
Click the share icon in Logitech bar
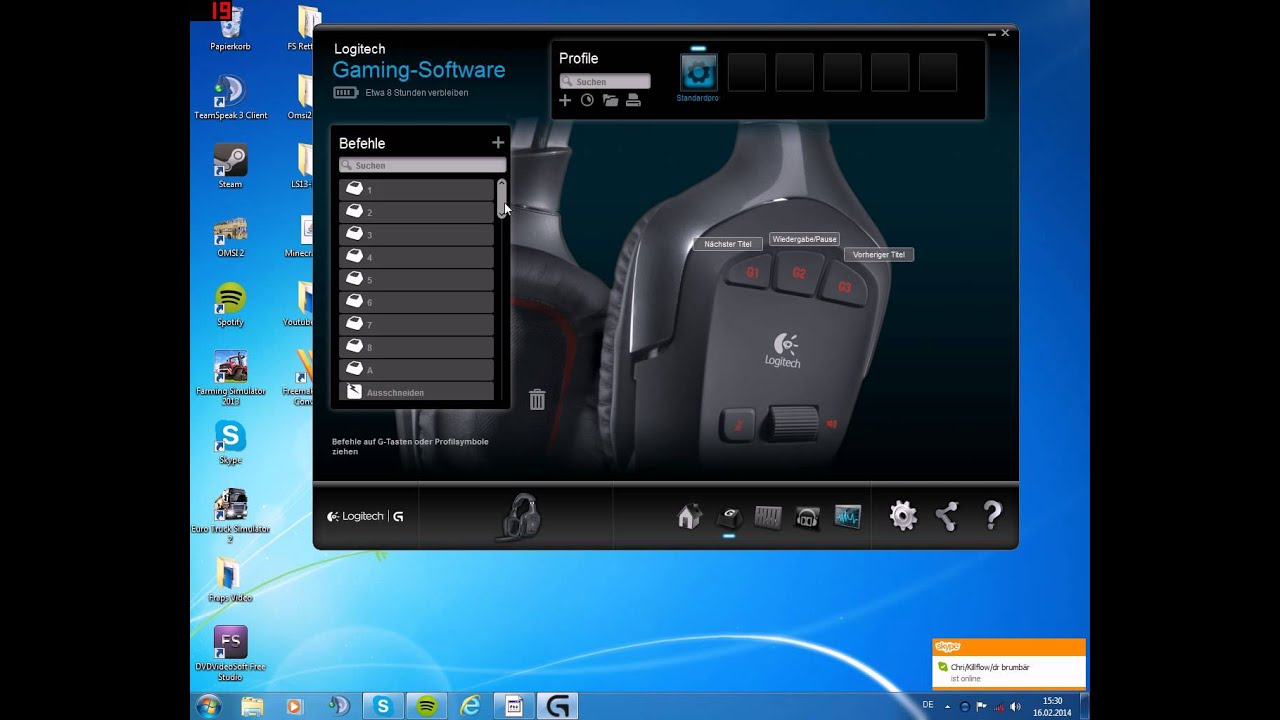click(x=947, y=516)
